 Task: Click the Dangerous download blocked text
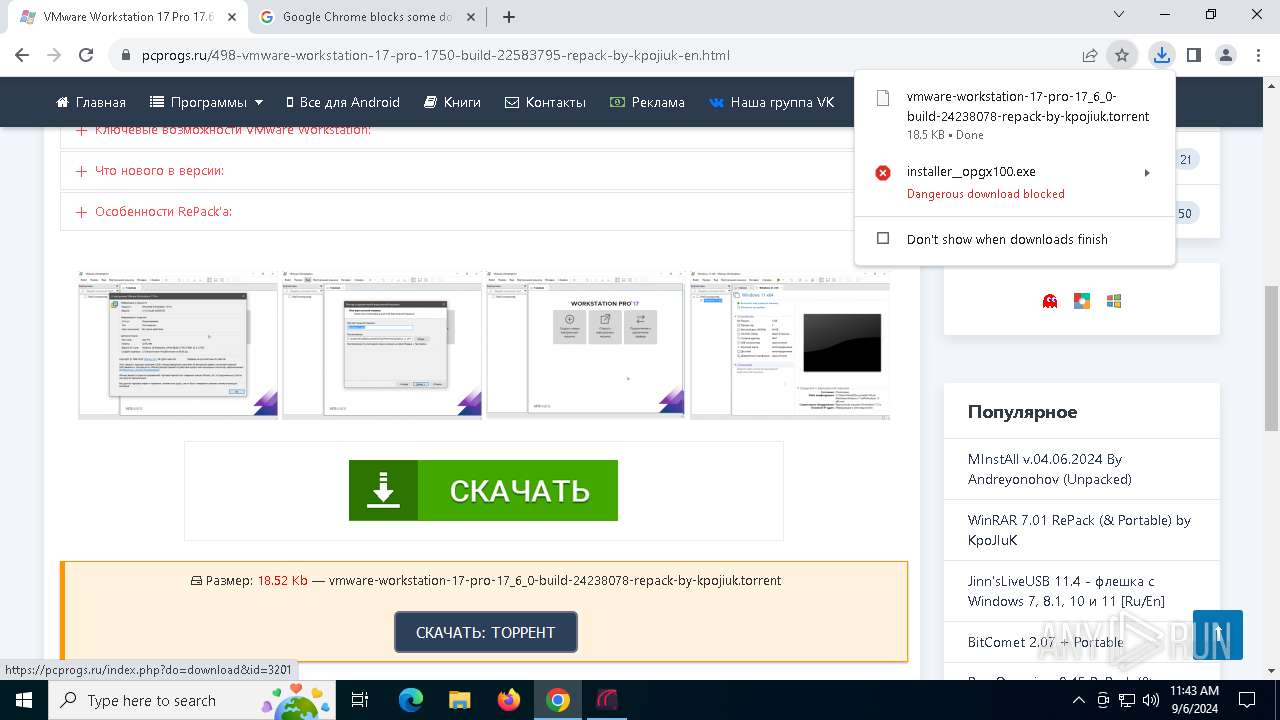[x=985, y=194]
